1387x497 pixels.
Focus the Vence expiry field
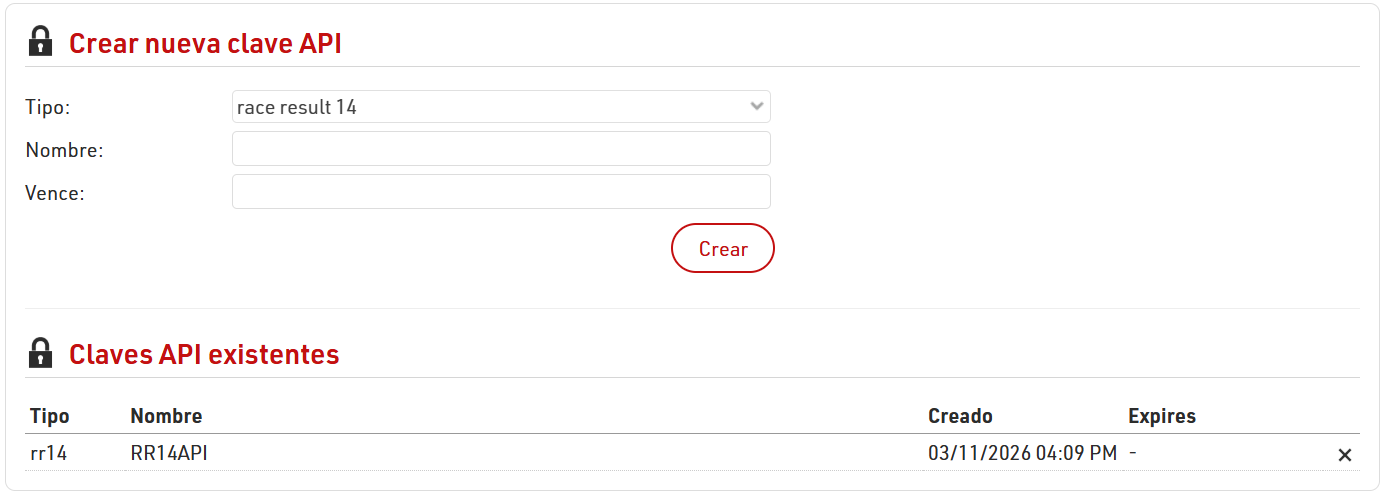pyautogui.click(x=501, y=192)
